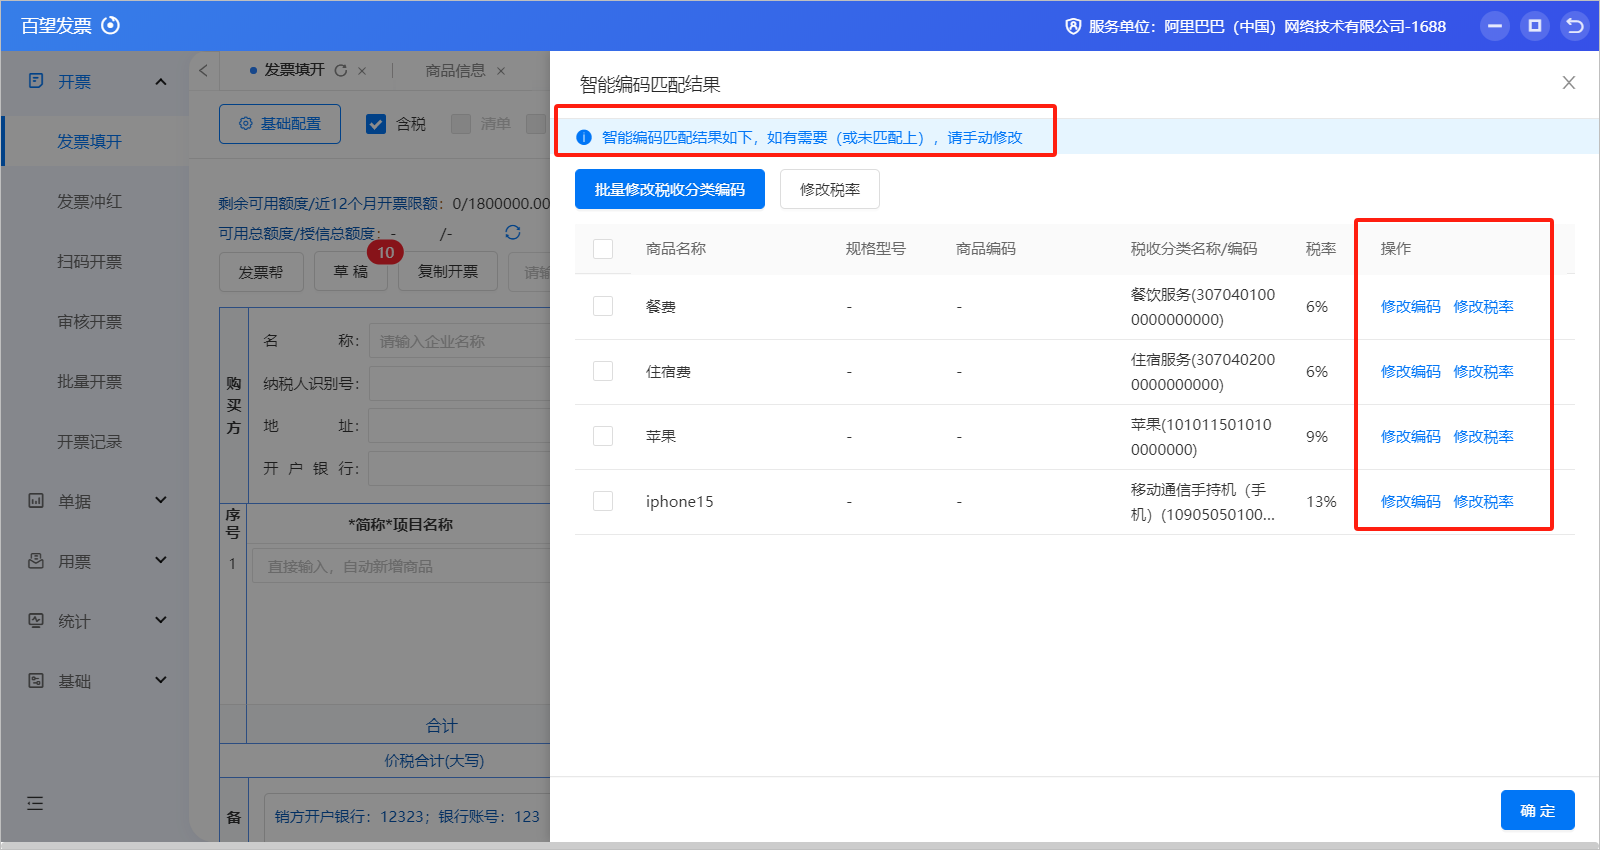Click 修改编码 for iphone15 row

(x=1411, y=501)
